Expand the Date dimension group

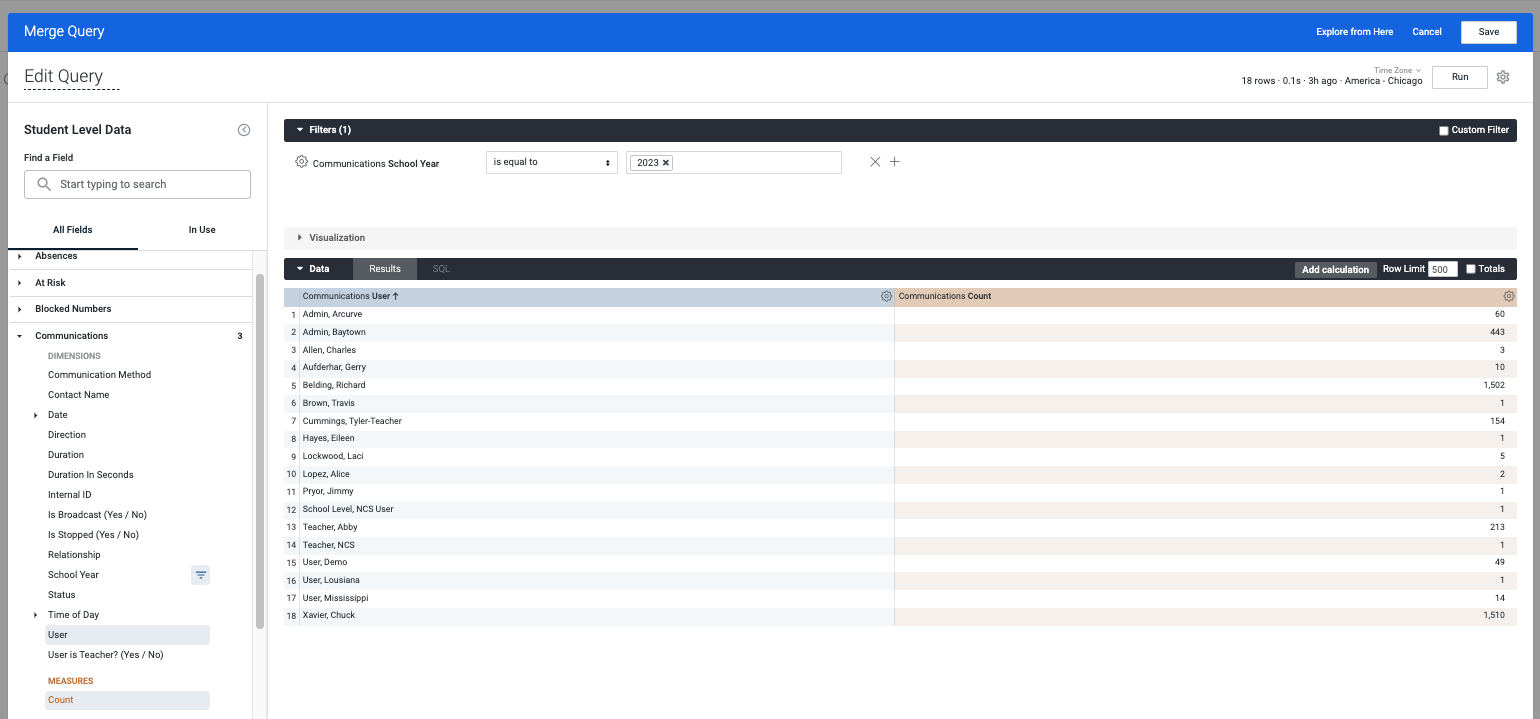coord(36,415)
